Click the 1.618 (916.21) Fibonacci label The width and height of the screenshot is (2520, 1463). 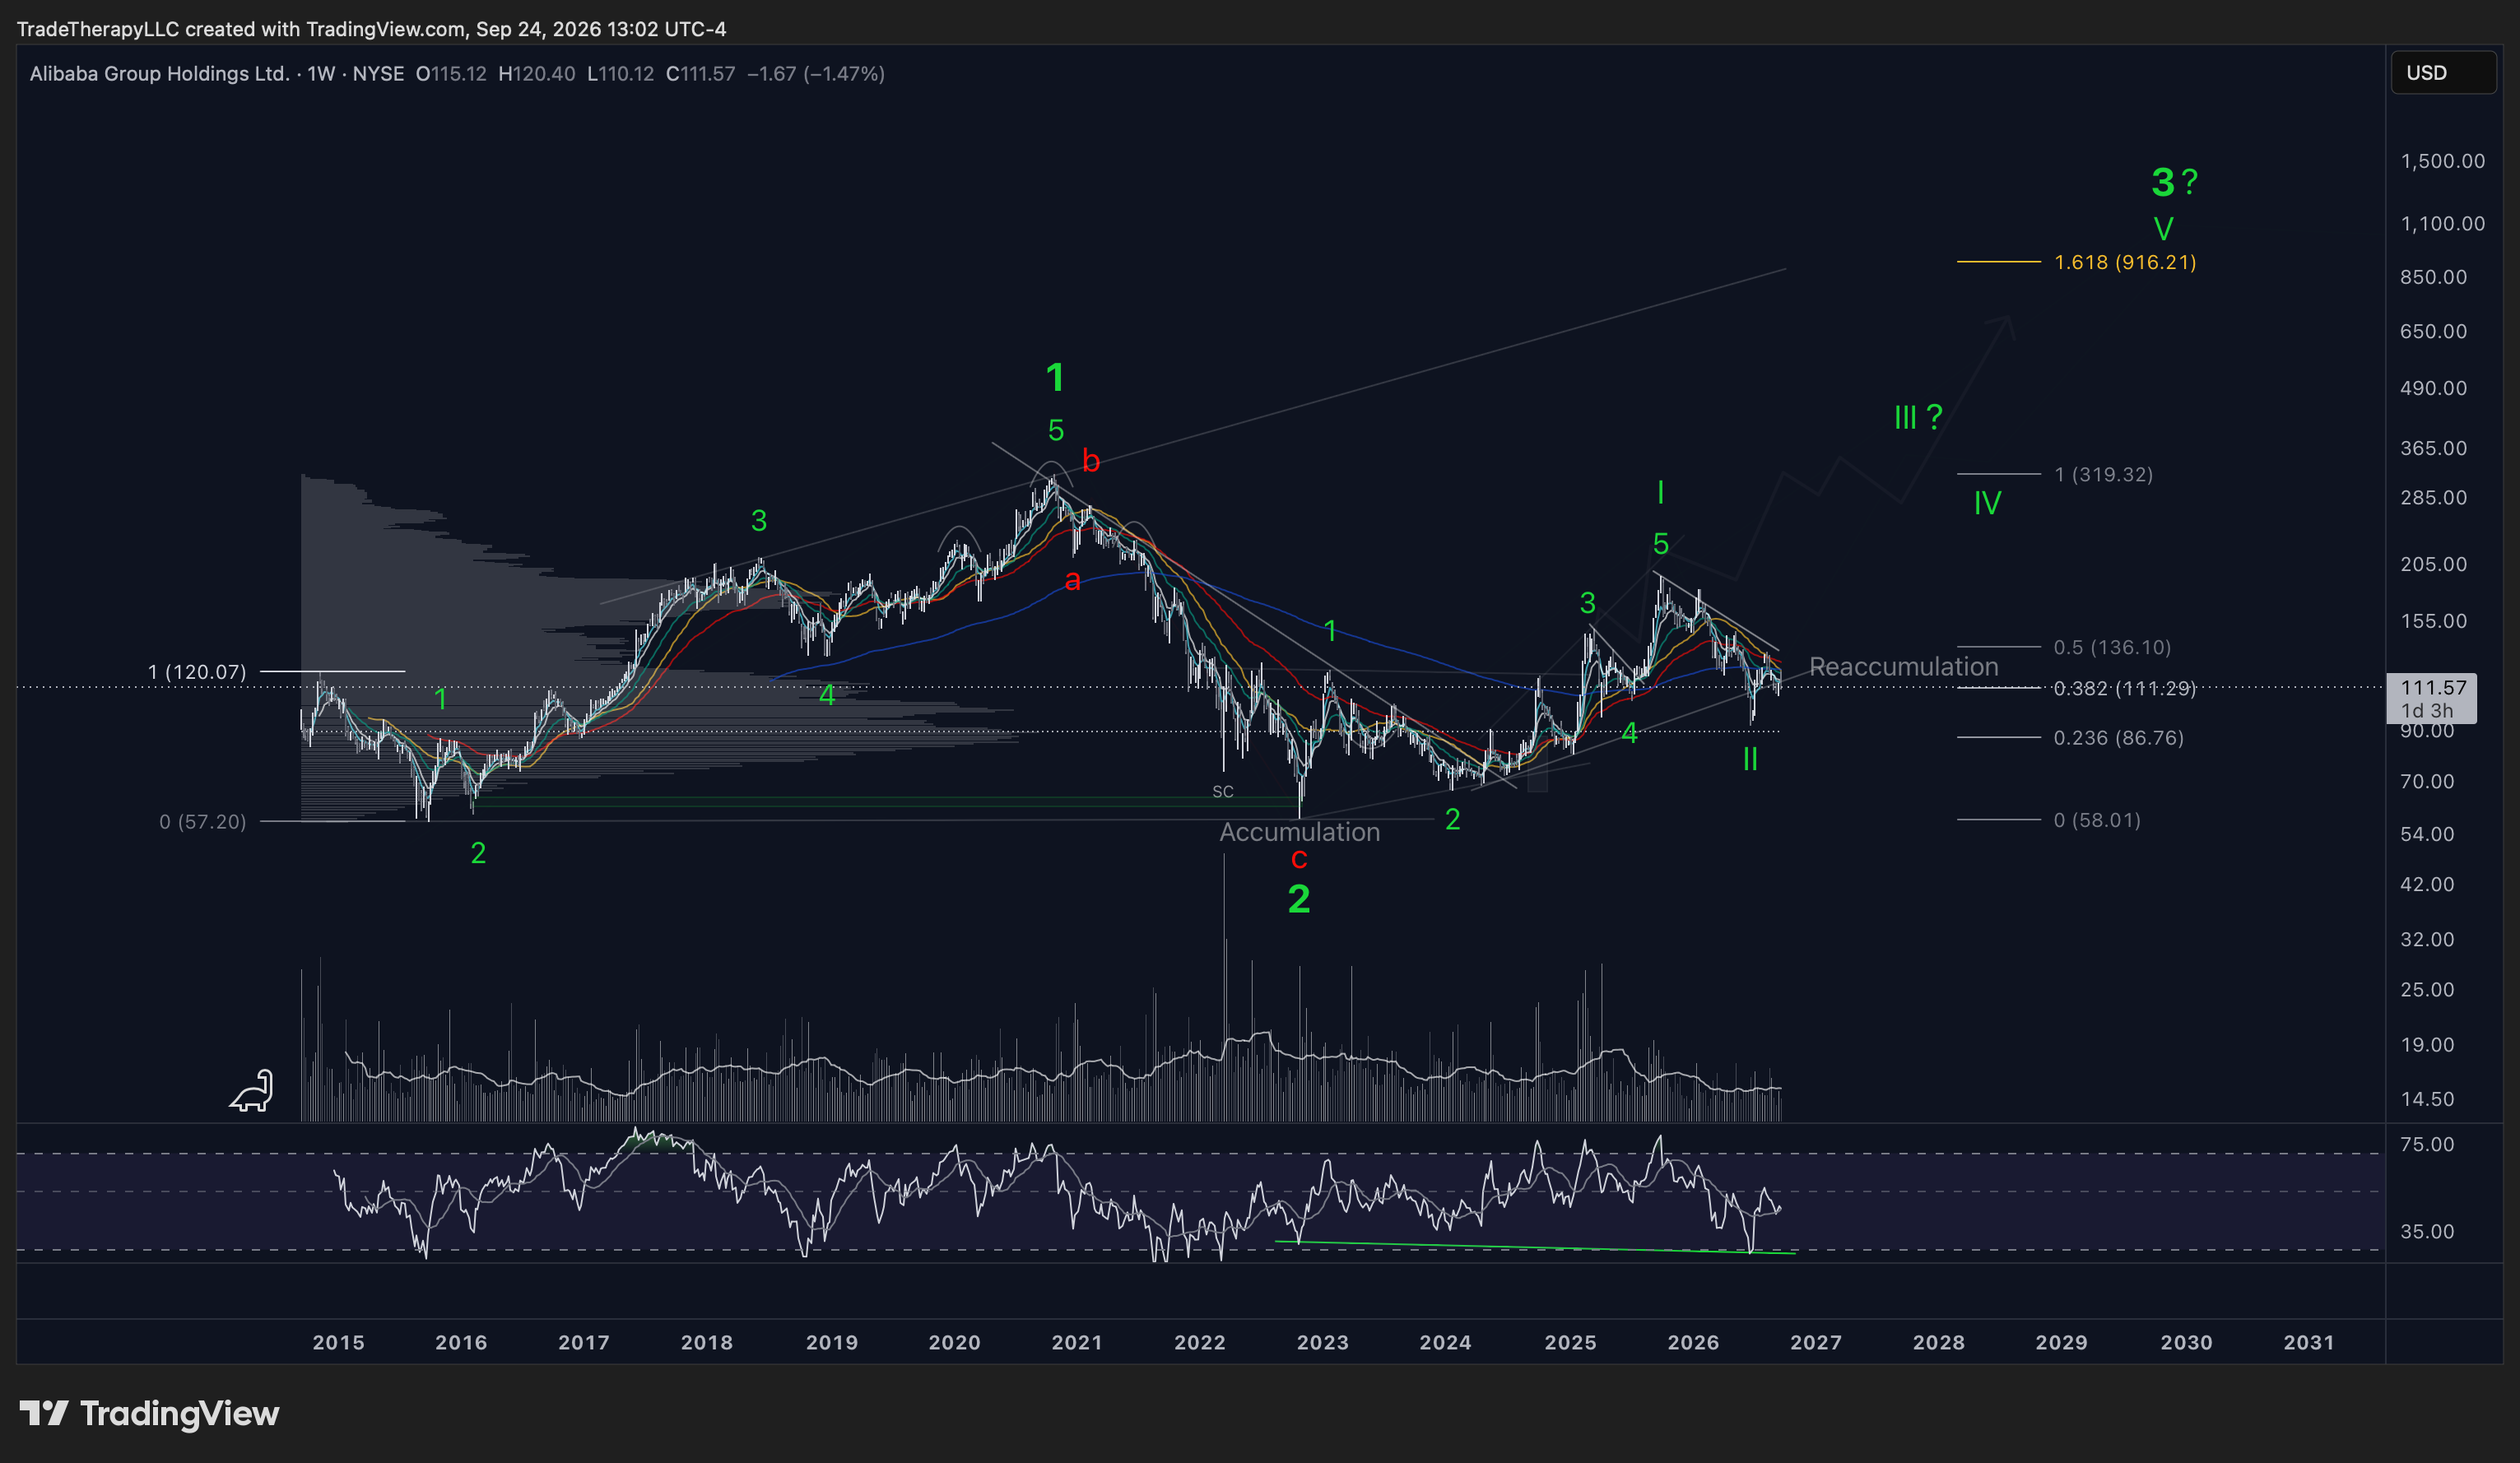(2125, 262)
